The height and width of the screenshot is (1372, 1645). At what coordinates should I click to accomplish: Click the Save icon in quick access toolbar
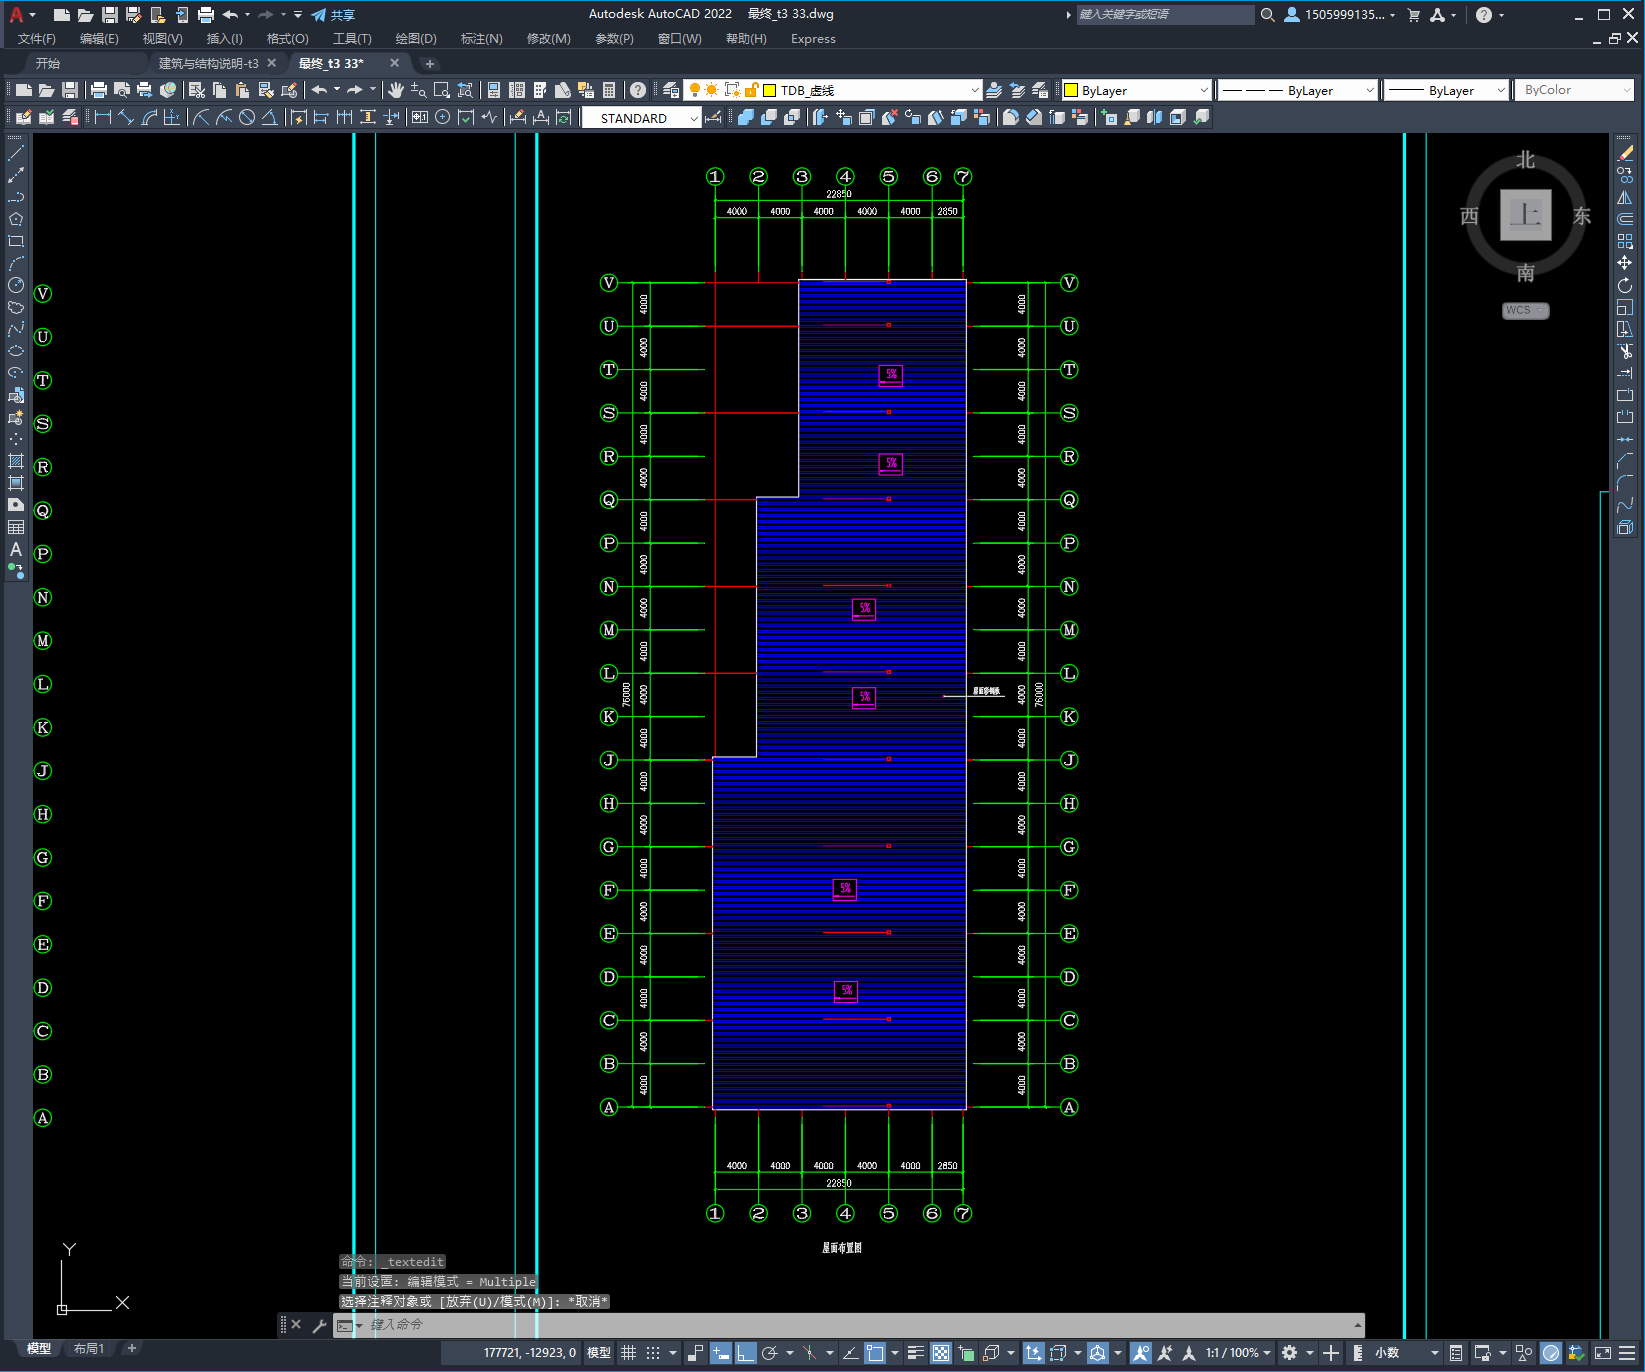[110, 14]
